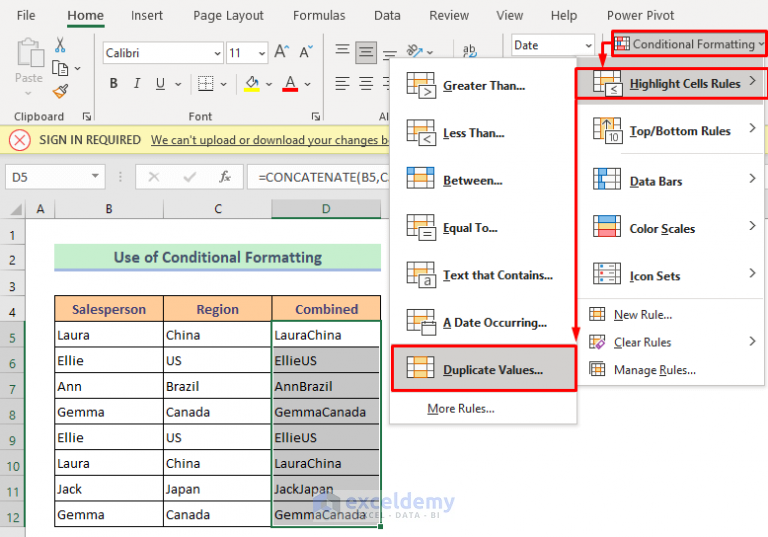Click the yellow Fill Color swatch

(x=252, y=84)
